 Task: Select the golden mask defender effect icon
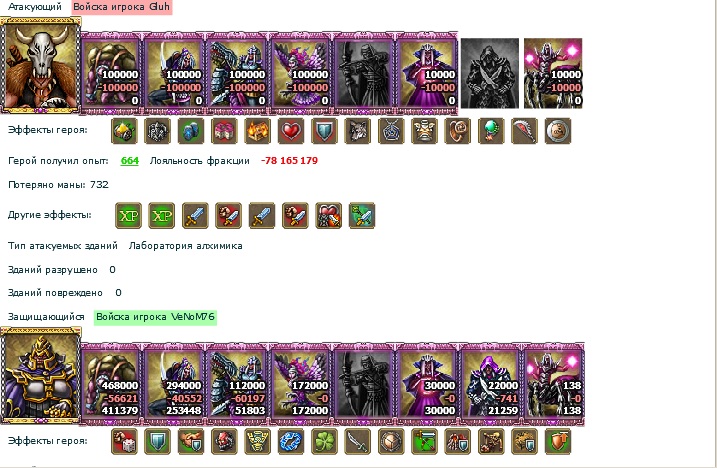(x=257, y=441)
